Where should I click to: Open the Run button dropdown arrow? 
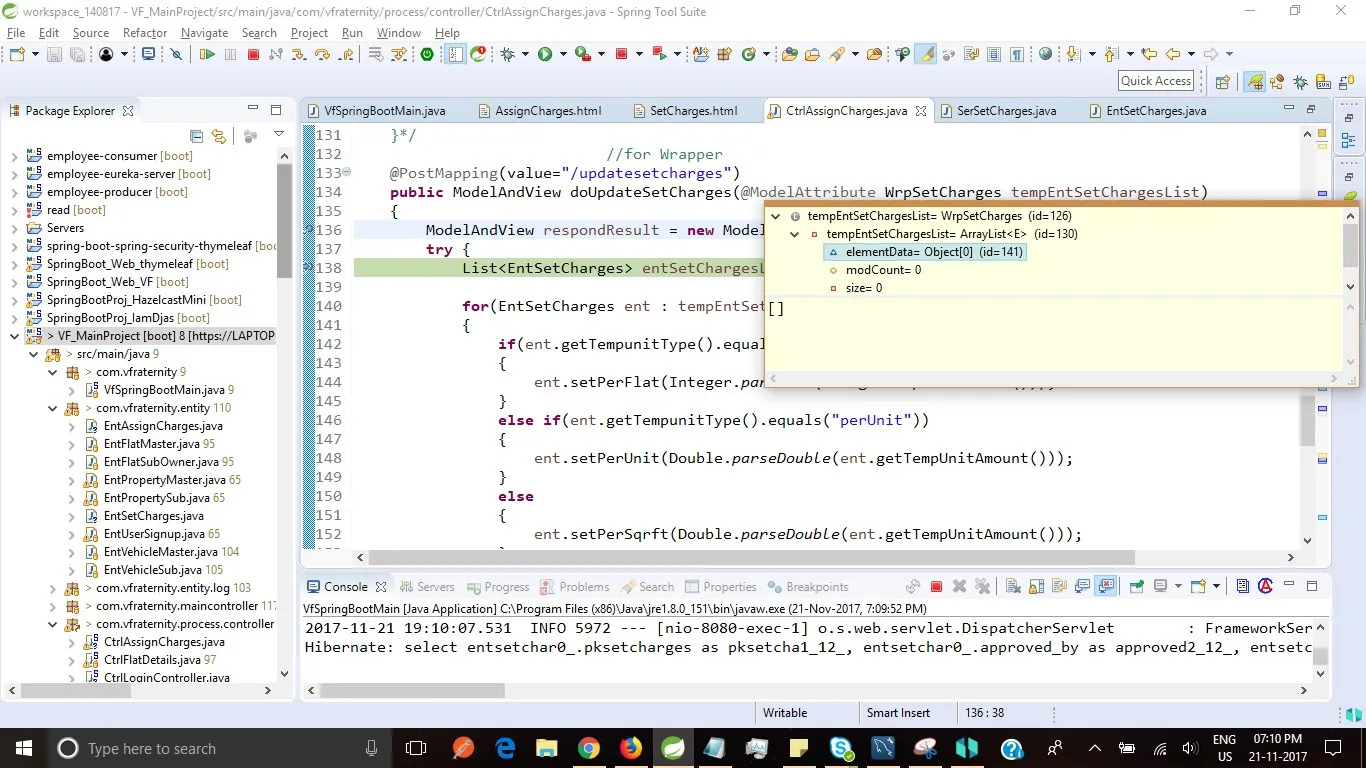(x=563, y=54)
